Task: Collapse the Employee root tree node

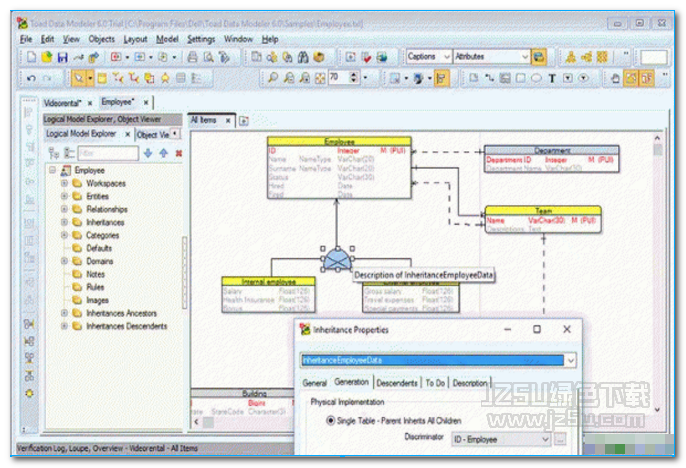Action: 52,170
